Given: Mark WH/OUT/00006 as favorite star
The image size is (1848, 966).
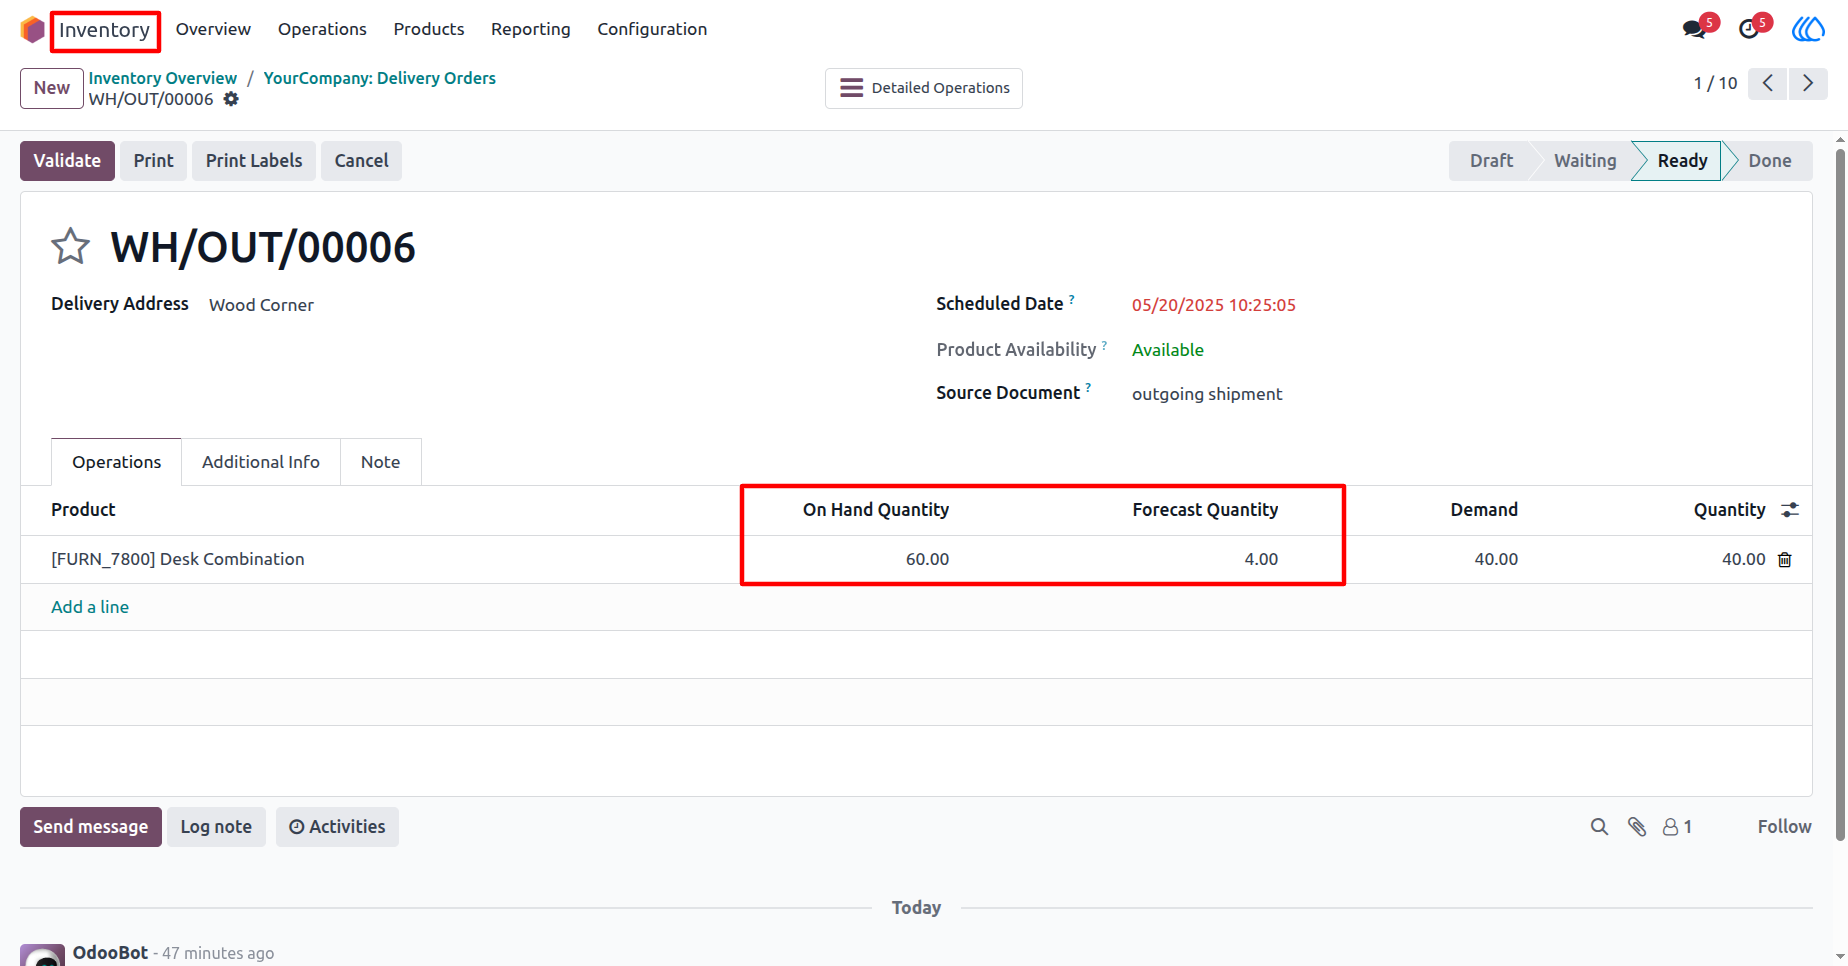Looking at the screenshot, I should click(70, 246).
